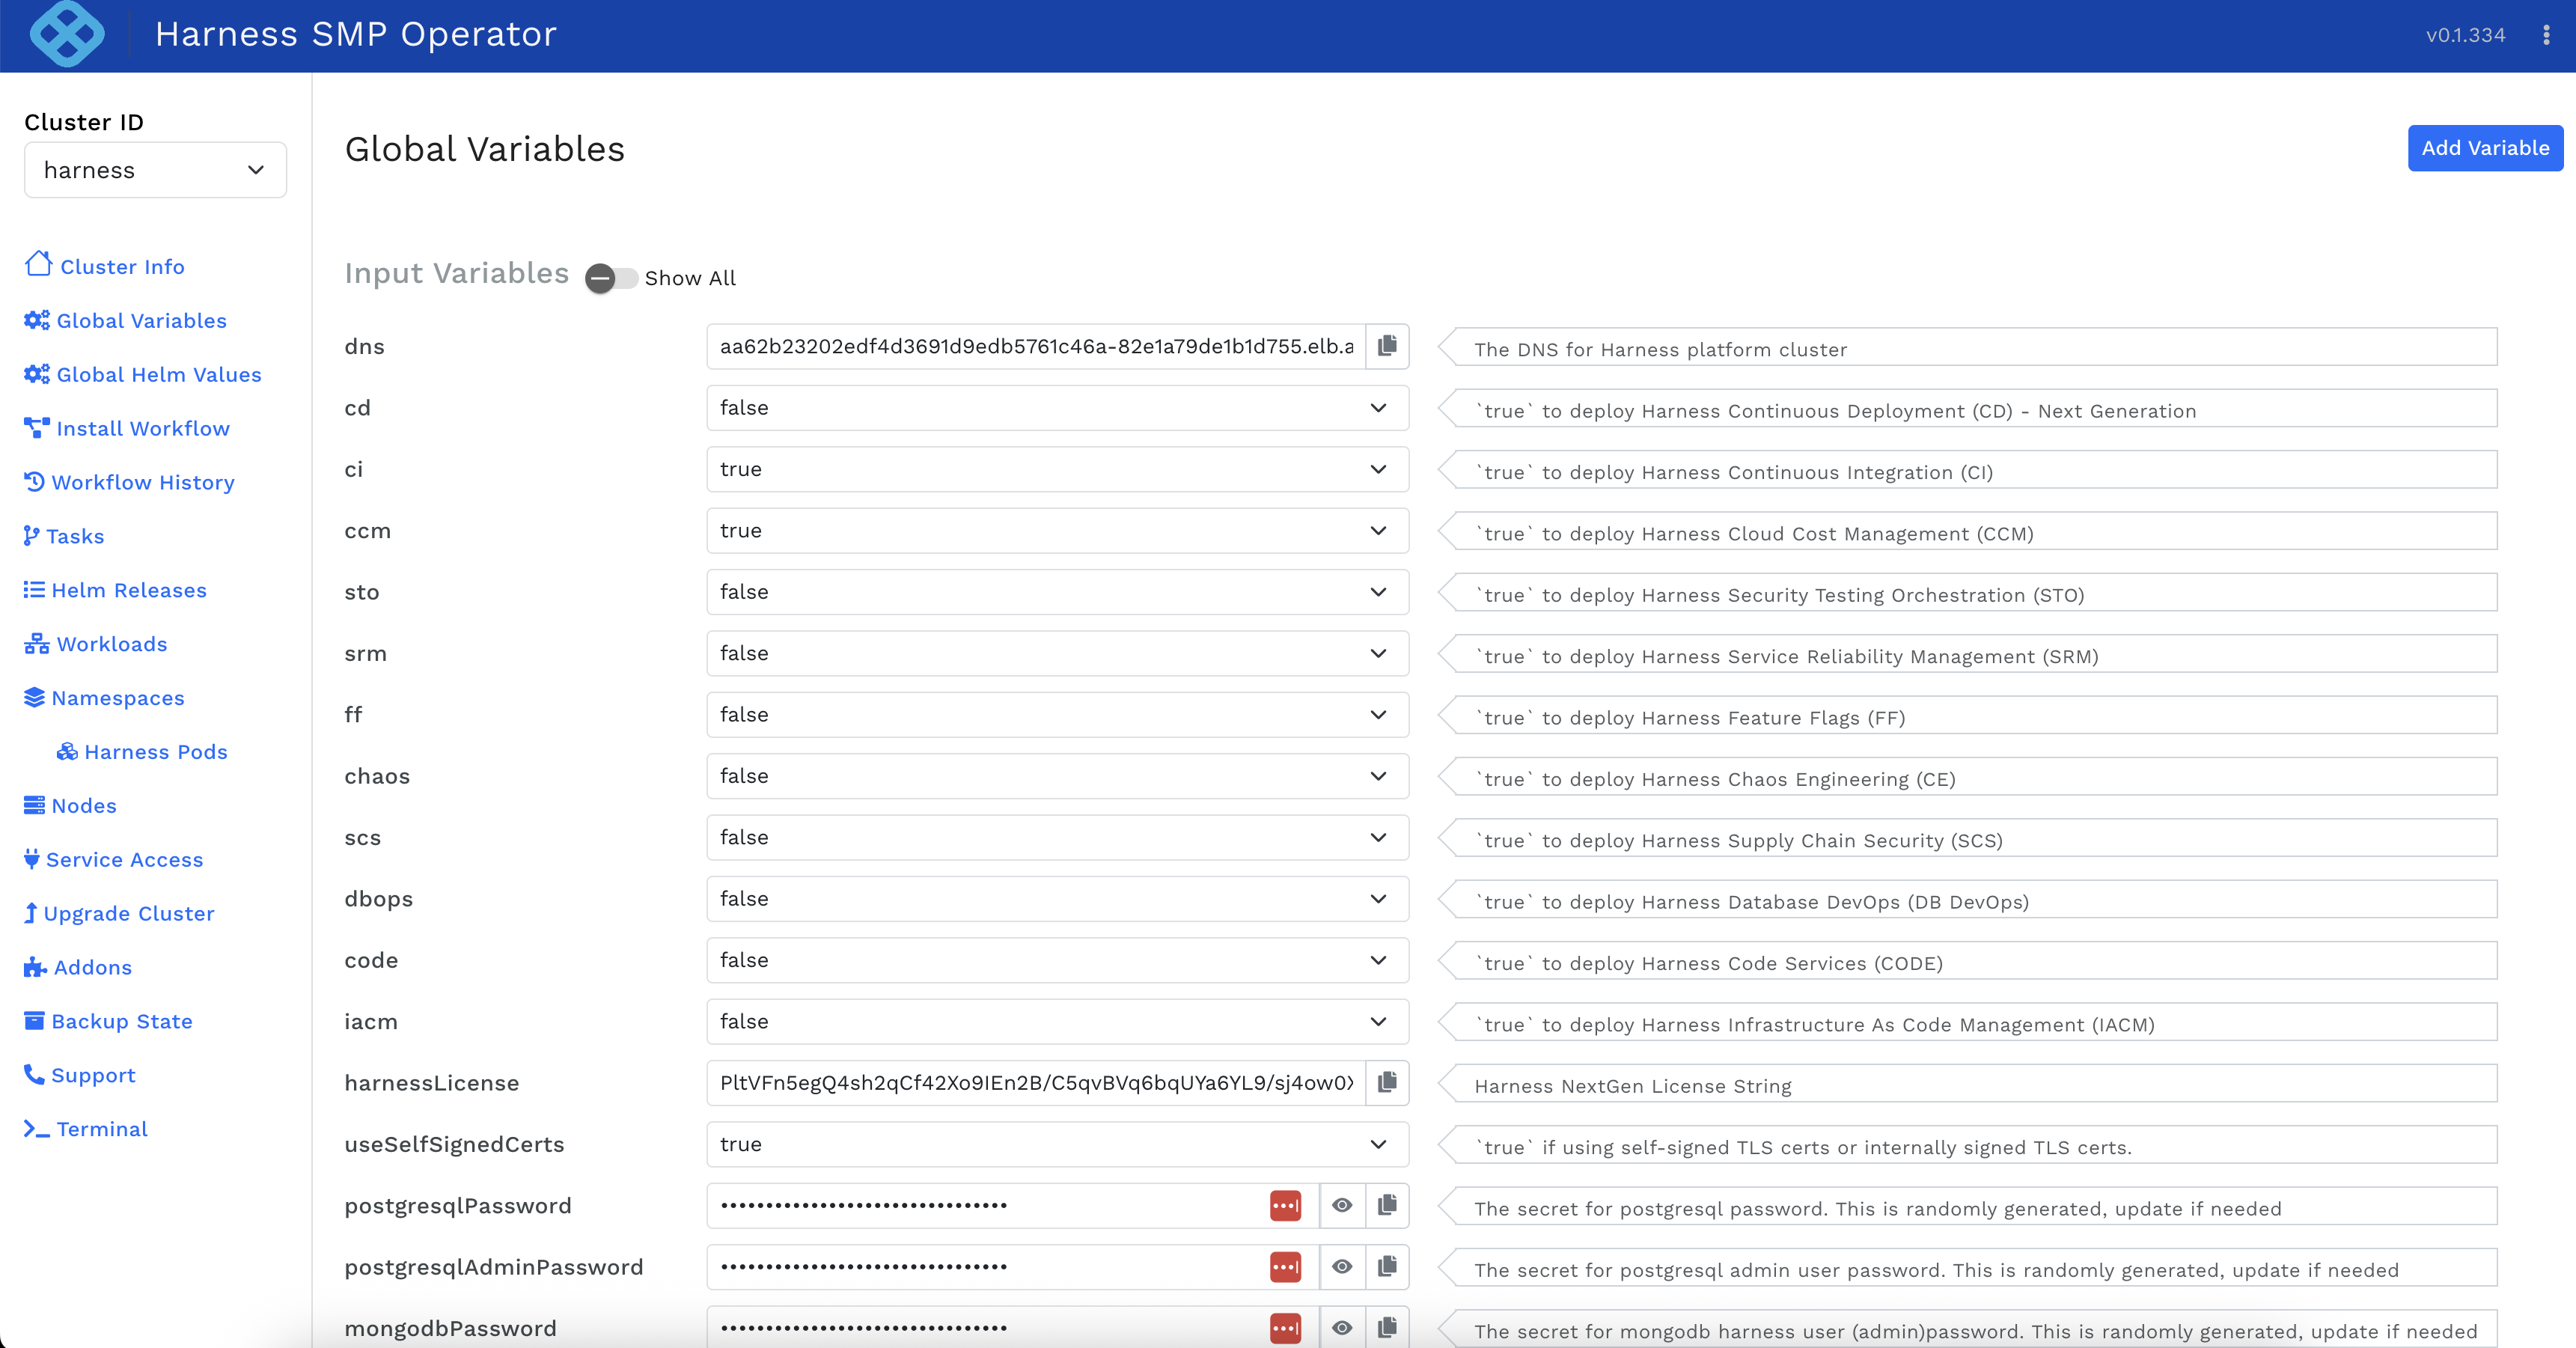Screen dimensions: 2576x1348
Task: Click the Helm Releases list icon
Action: click(x=35, y=590)
